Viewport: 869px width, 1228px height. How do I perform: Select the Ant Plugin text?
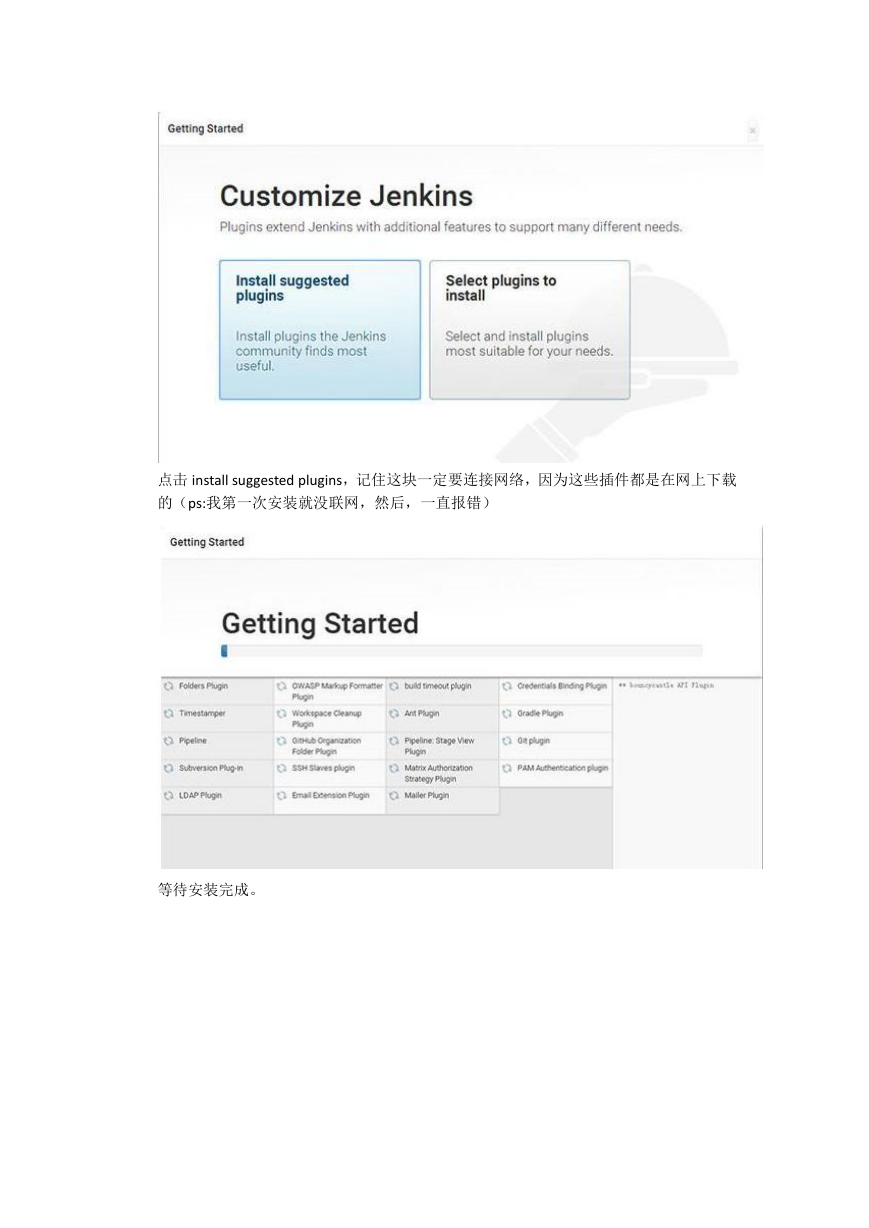tap(422, 714)
